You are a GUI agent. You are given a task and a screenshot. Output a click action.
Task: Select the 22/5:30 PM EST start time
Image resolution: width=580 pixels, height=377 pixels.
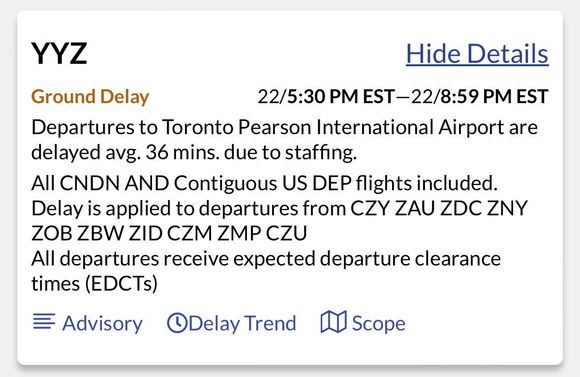coord(326,97)
